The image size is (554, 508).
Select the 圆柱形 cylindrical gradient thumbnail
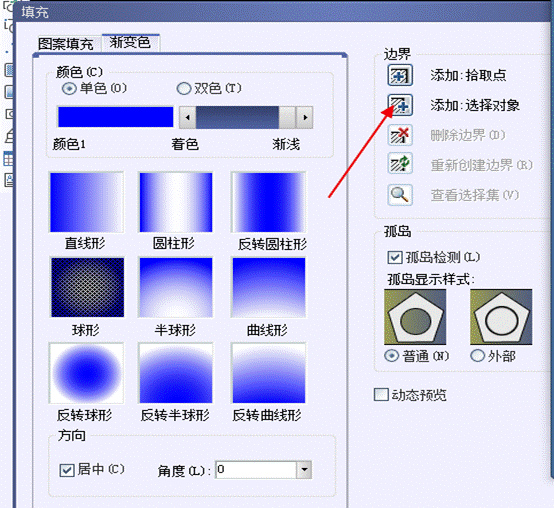click(x=176, y=202)
